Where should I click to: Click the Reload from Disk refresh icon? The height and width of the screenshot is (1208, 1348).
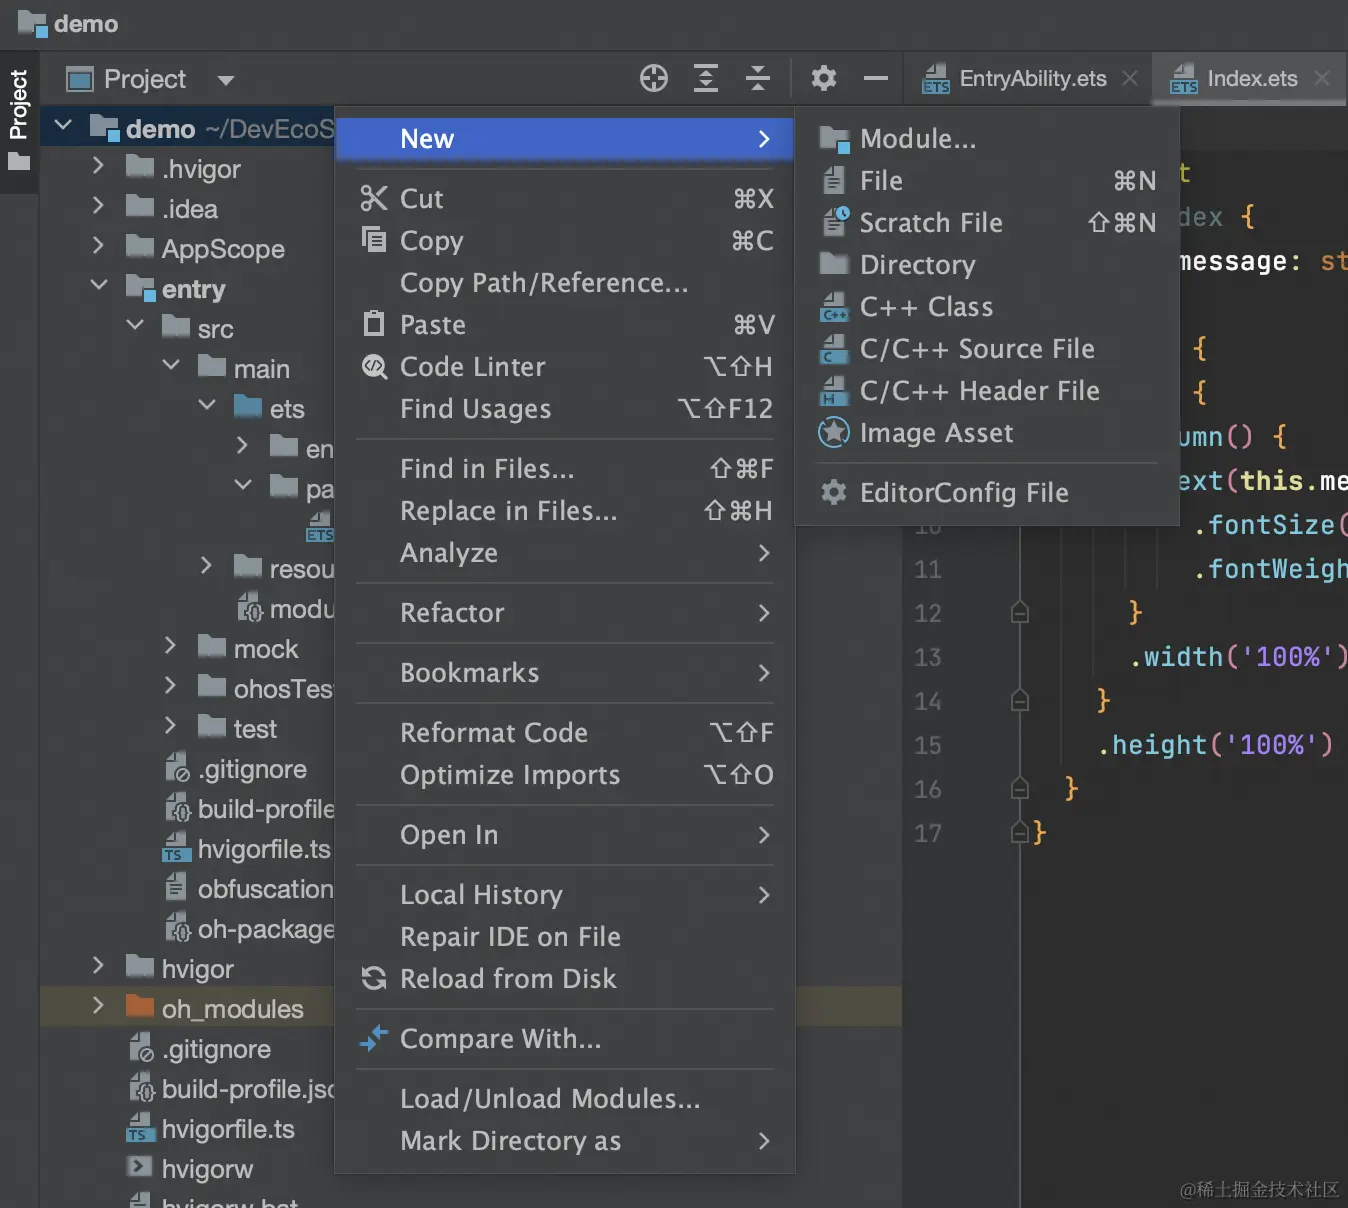tap(374, 978)
